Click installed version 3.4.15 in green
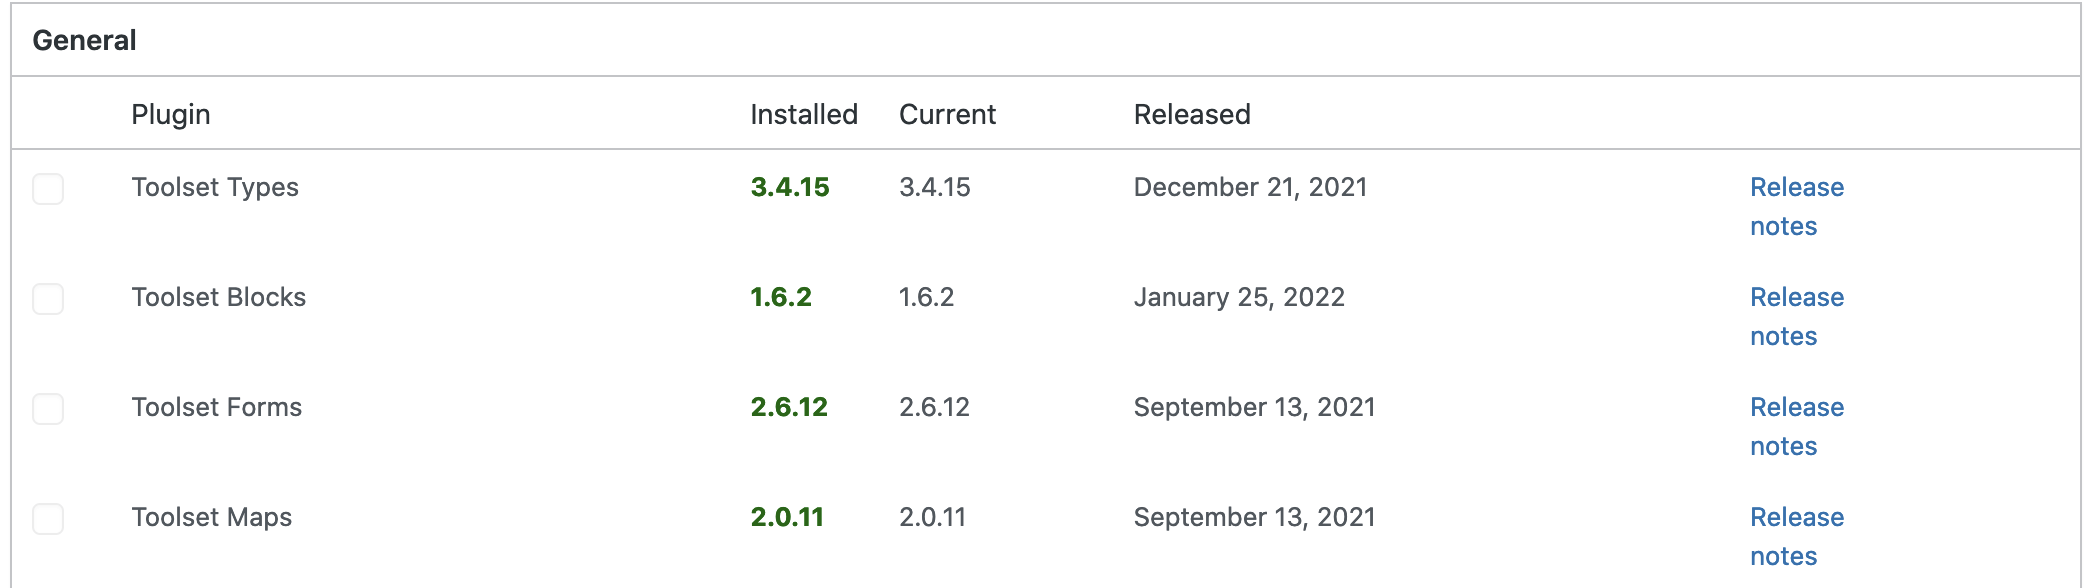The image size is (2084, 588). 790,188
